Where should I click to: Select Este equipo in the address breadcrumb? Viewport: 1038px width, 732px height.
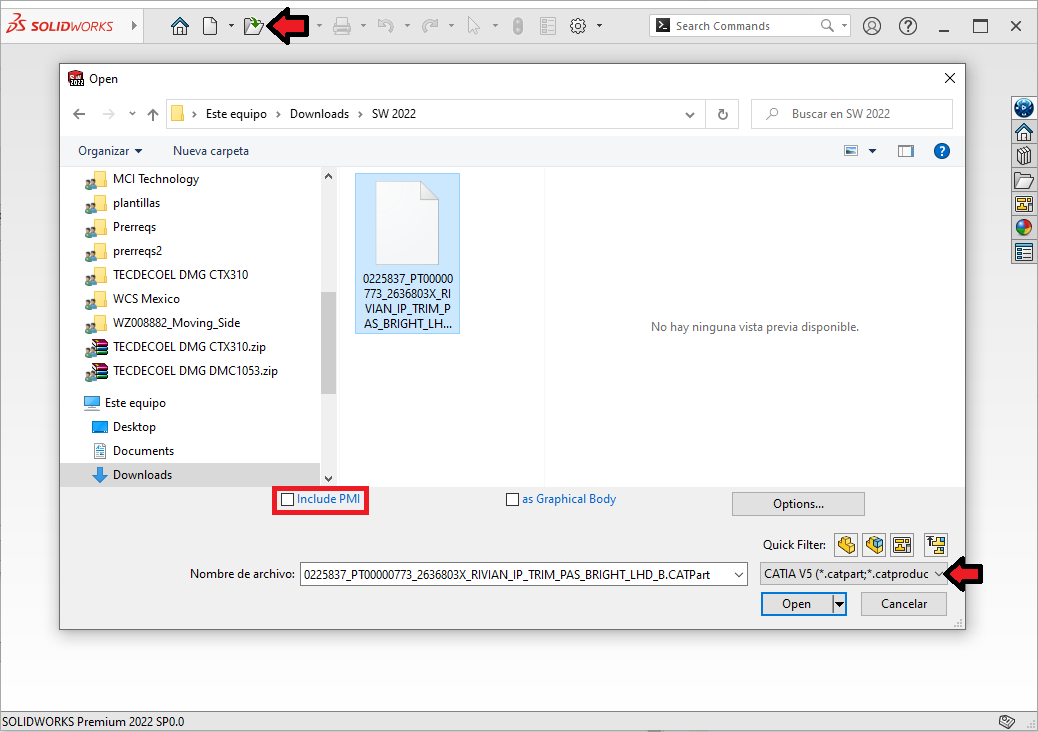[x=236, y=114]
